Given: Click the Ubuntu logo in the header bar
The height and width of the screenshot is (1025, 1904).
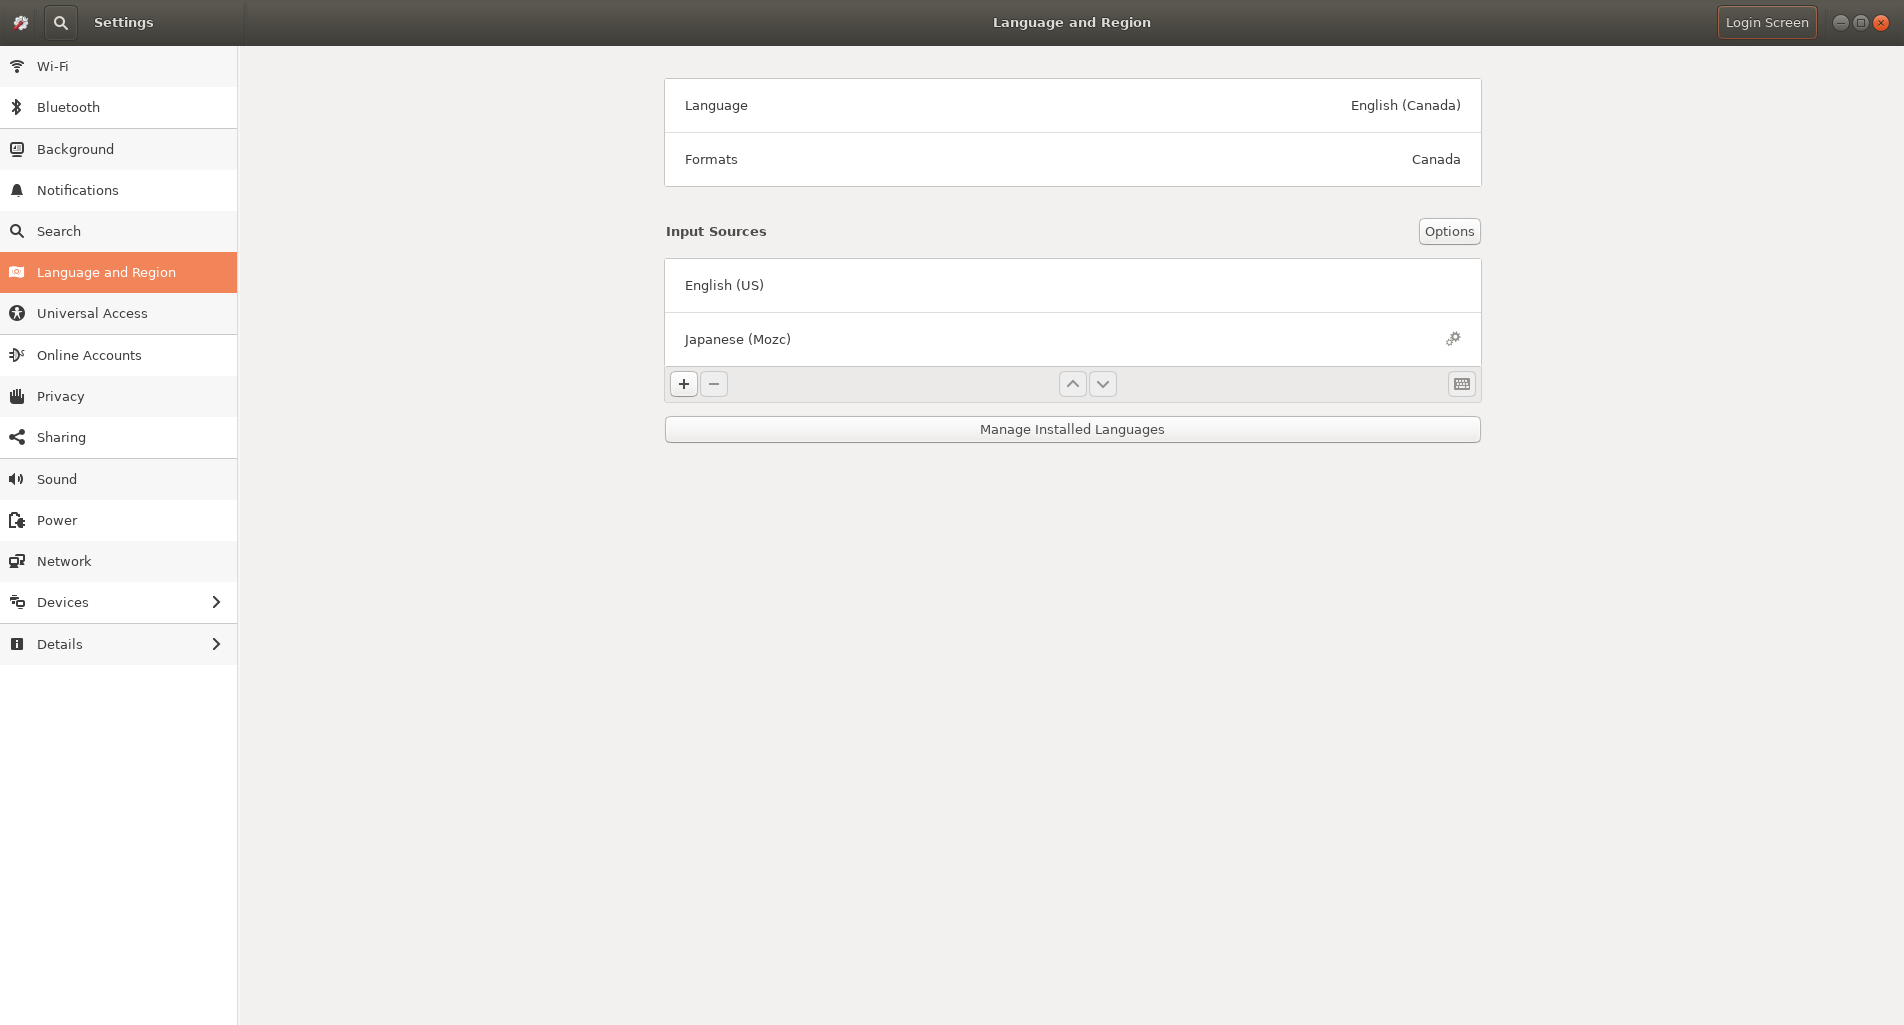Looking at the screenshot, I should pos(20,22).
